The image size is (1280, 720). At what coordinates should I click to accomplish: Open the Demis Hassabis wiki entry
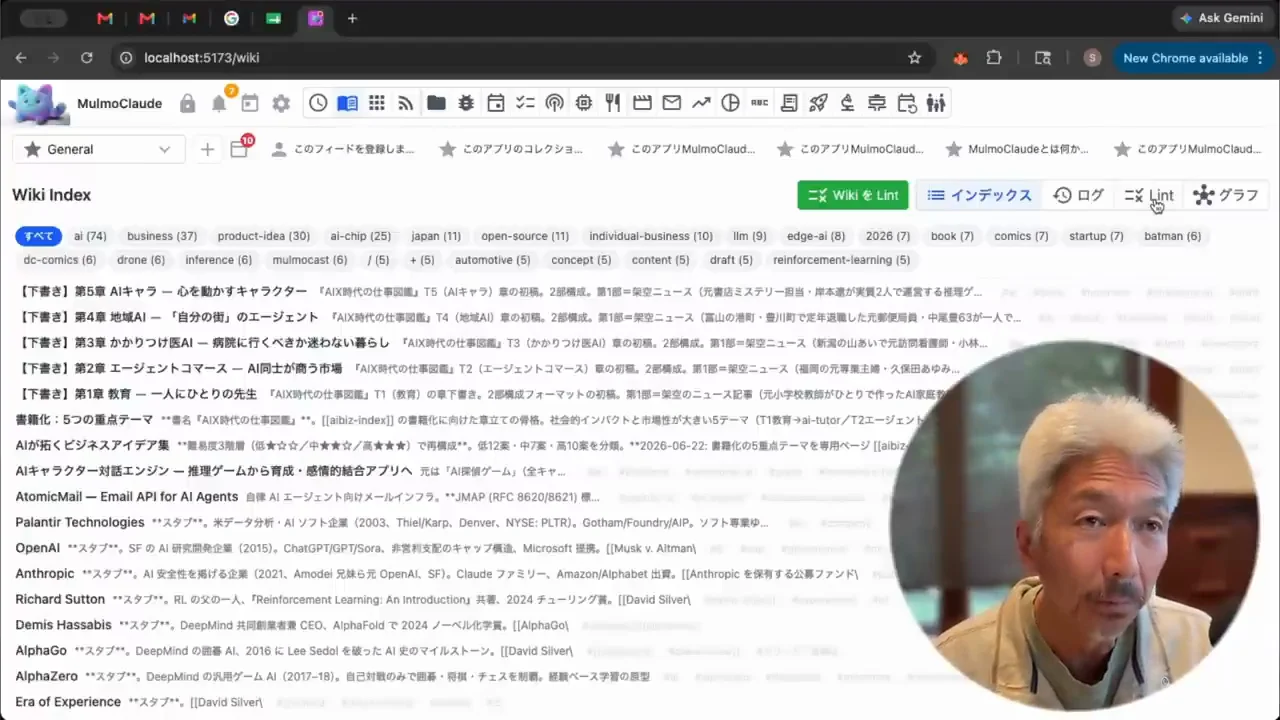pyautogui.click(x=64, y=625)
